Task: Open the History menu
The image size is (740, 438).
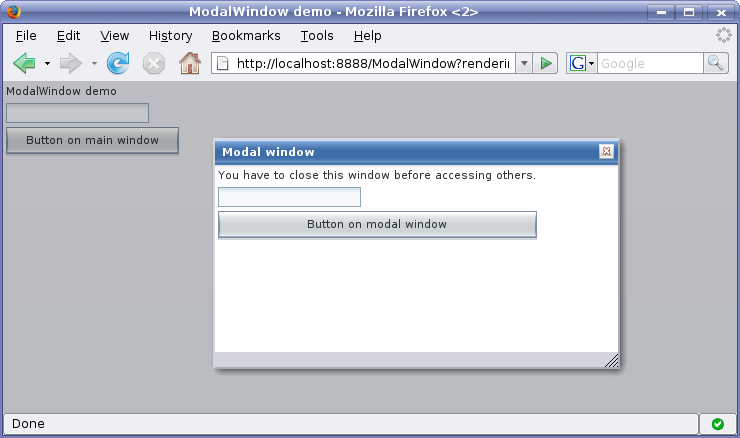Action: coord(170,36)
